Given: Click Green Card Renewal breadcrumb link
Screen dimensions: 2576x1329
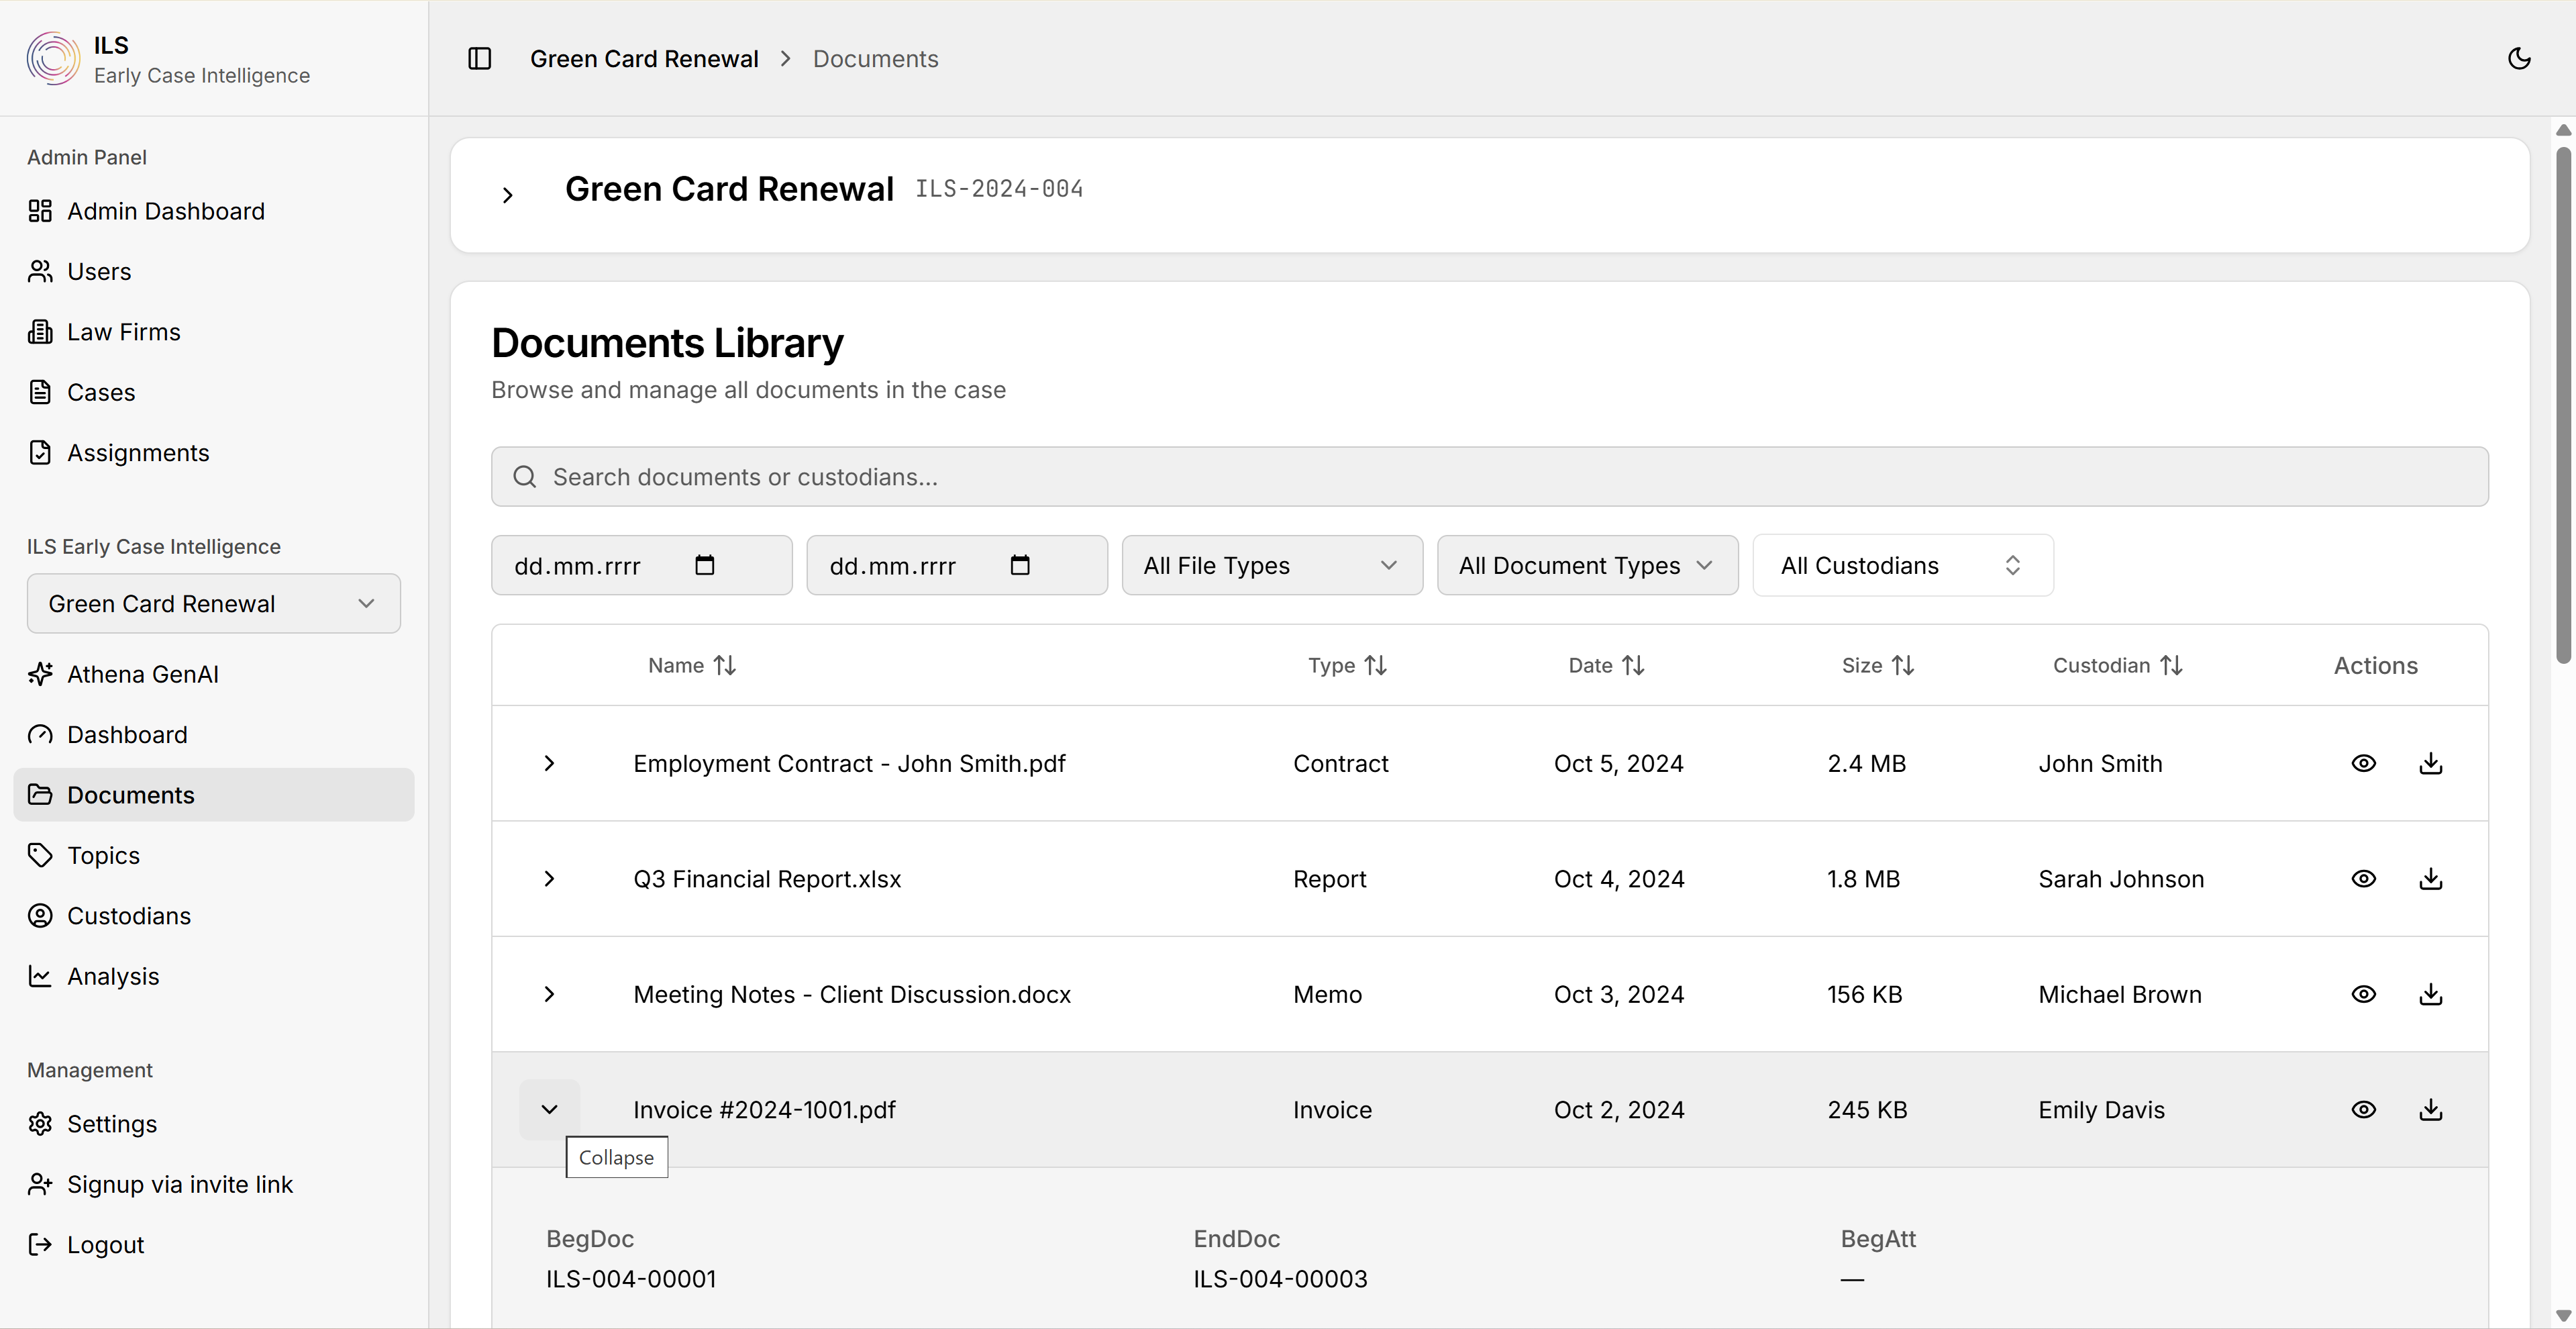Looking at the screenshot, I should pyautogui.click(x=644, y=59).
